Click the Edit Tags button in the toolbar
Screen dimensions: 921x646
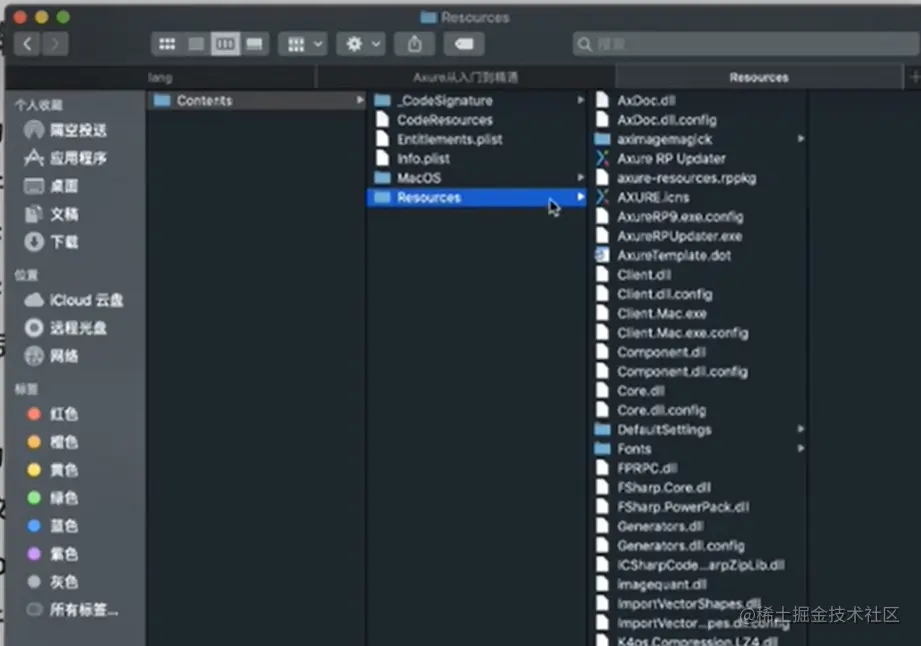(464, 44)
